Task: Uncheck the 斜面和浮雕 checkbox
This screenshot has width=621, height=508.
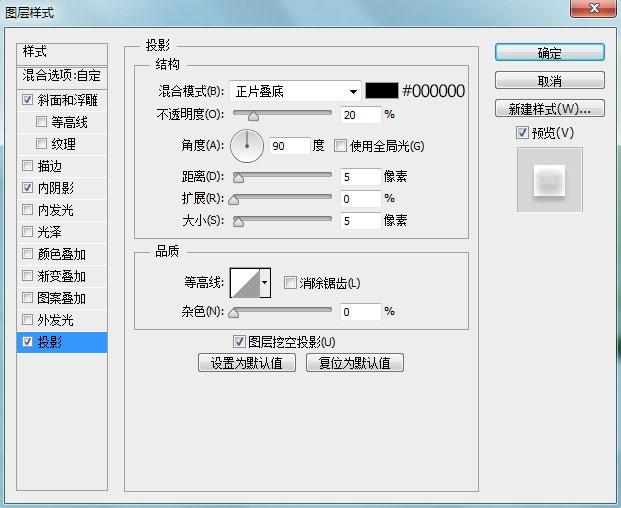Action: (x=27, y=99)
